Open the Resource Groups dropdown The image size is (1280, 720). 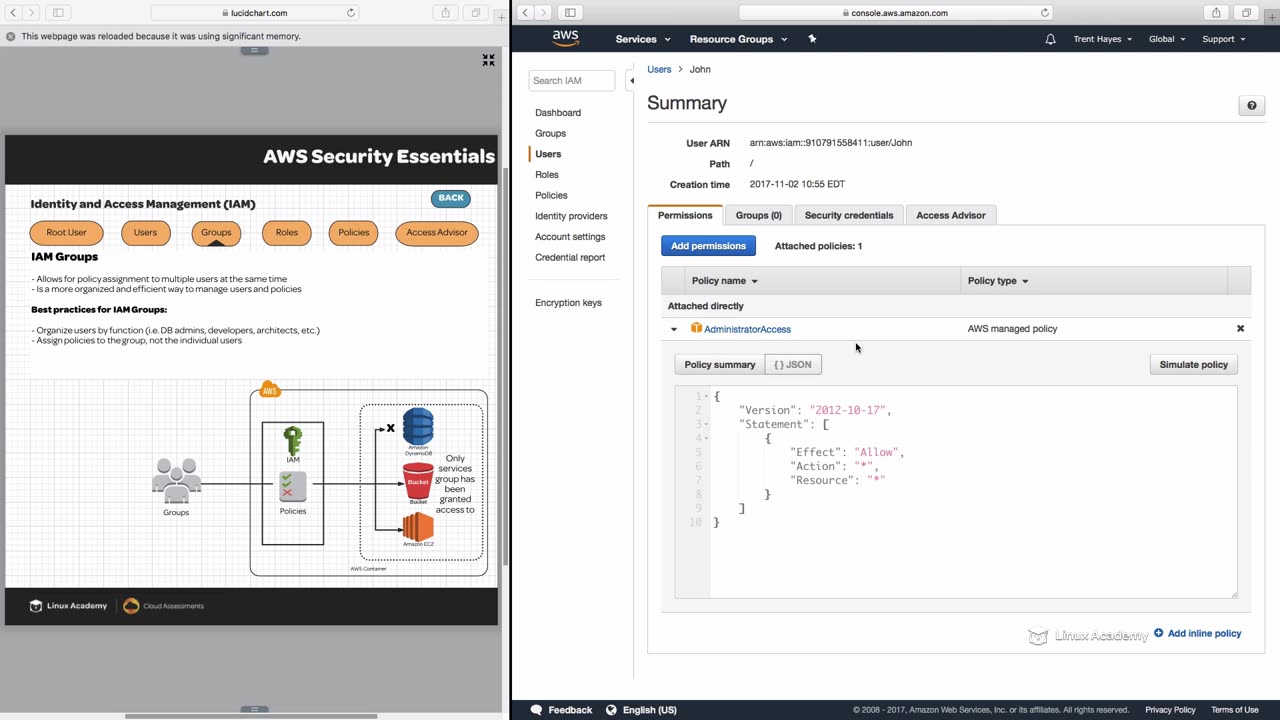tap(738, 39)
